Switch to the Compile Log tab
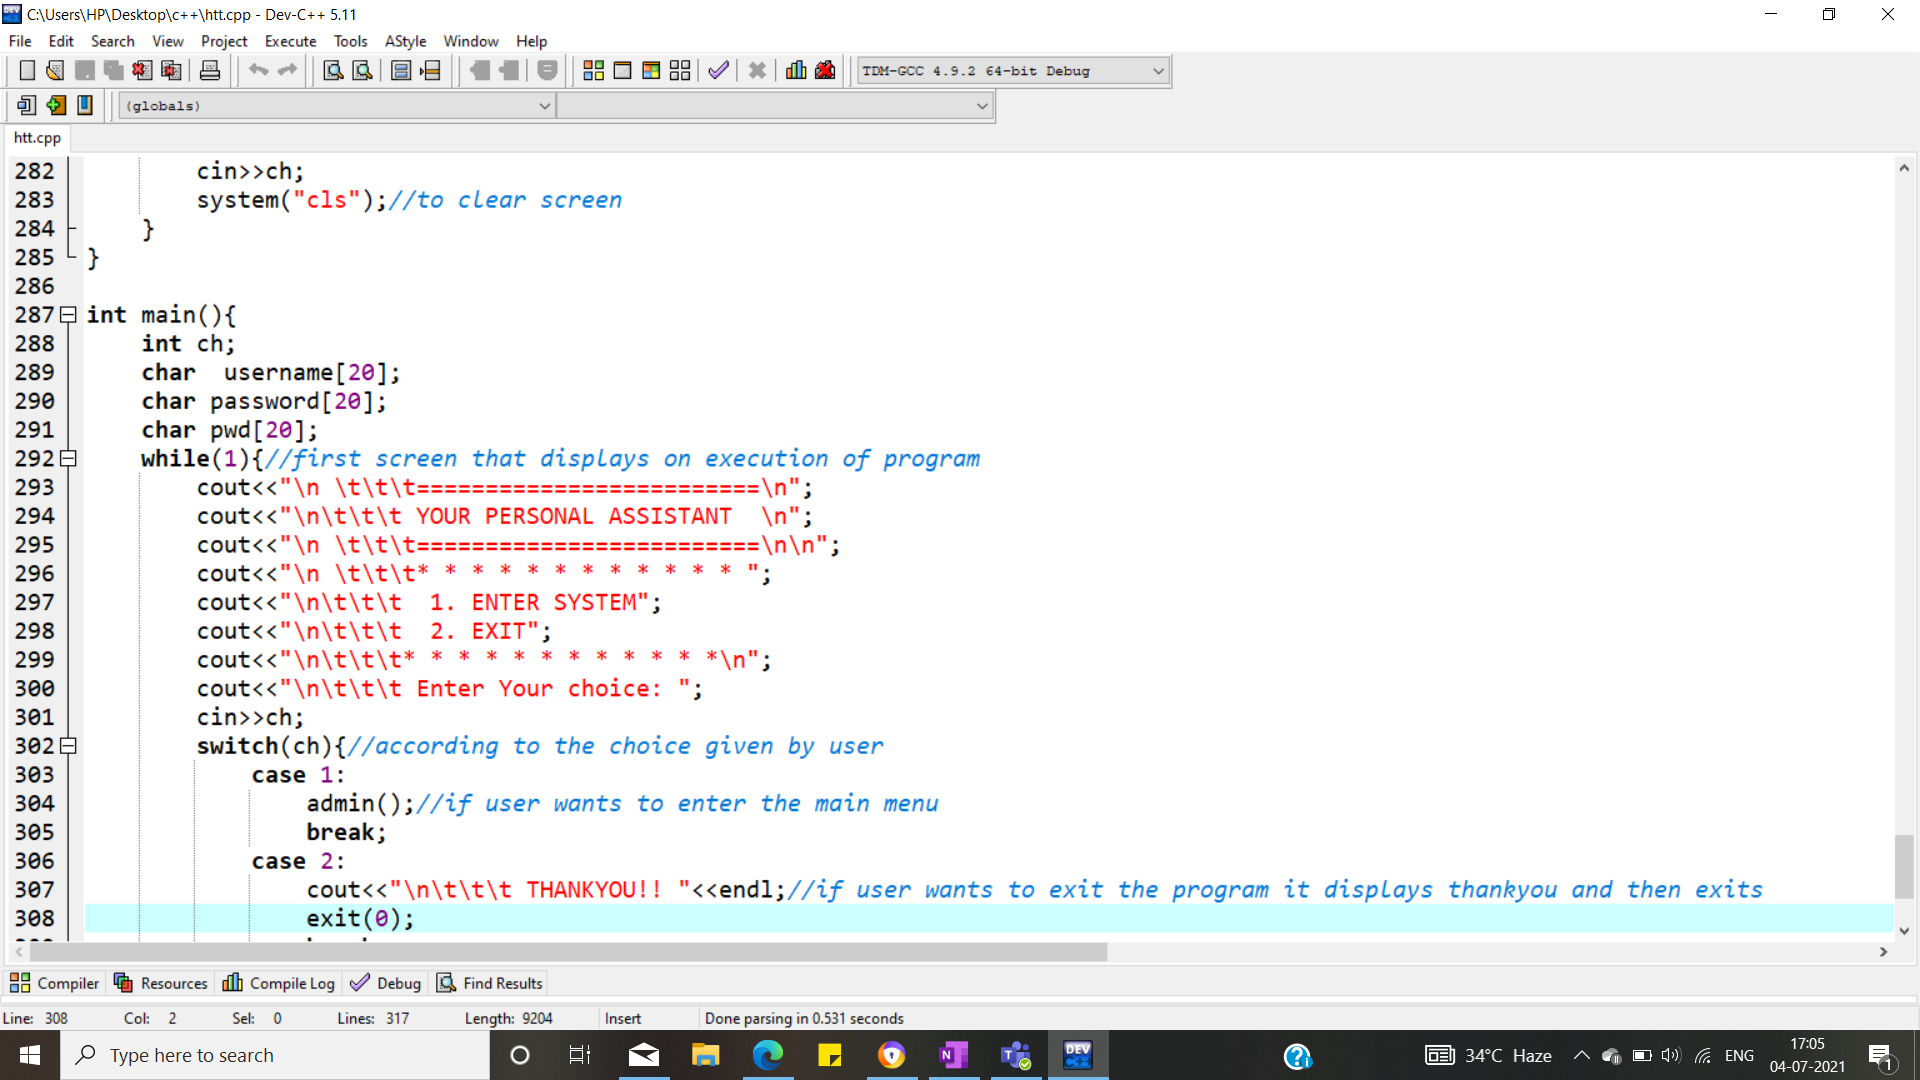Image resolution: width=1920 pixels, height=1080 pixels. click(x=279, y=983)
